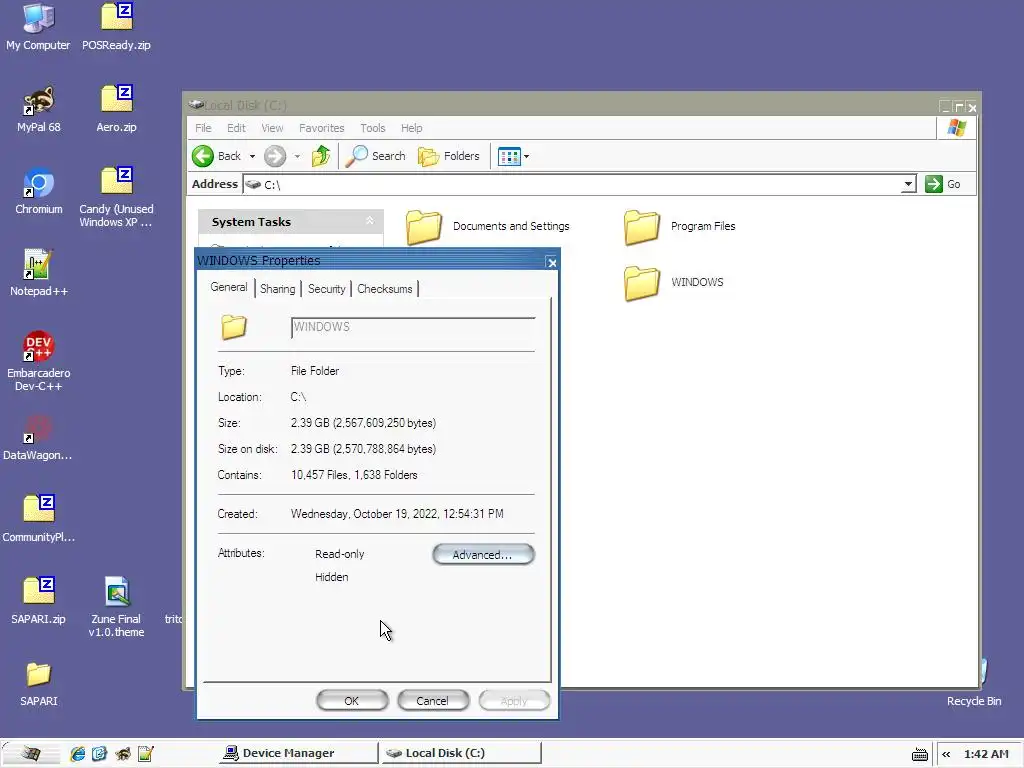Launch Embarcadero Dev-C++ shortcut
Image resolution: width=1024 pixels, height=768 pixels.
(x=39, y=361)
